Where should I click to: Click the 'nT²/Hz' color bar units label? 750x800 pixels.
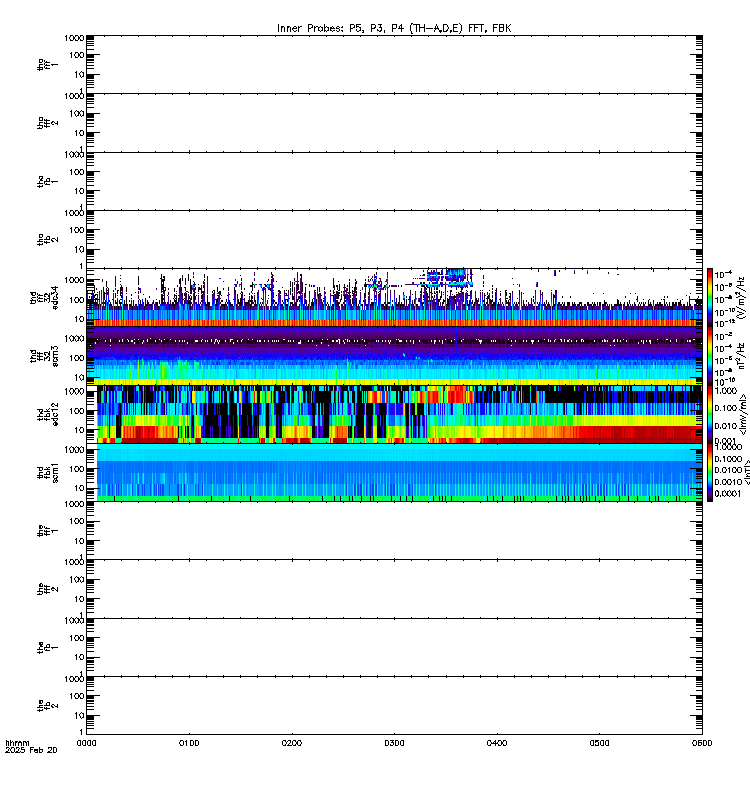coord(742,356)
